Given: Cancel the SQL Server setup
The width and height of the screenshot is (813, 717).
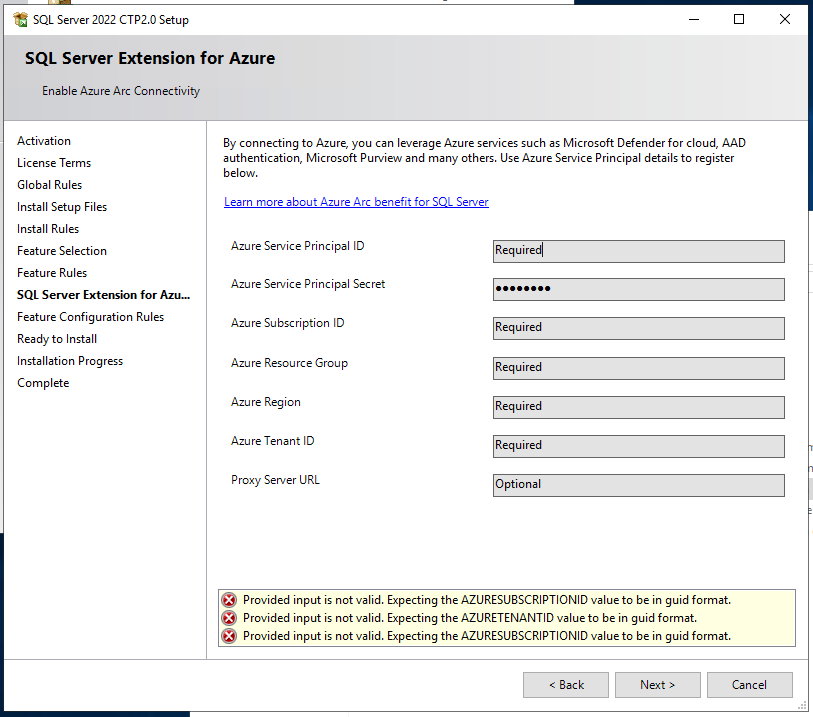Looking at the screenshot, I should coord(749,685).
